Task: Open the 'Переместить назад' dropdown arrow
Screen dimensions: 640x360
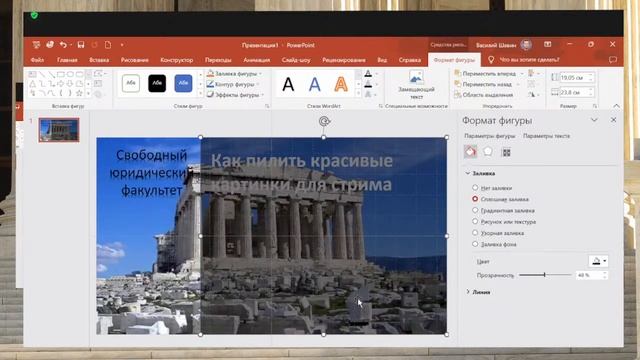Action: click(518, 84)
